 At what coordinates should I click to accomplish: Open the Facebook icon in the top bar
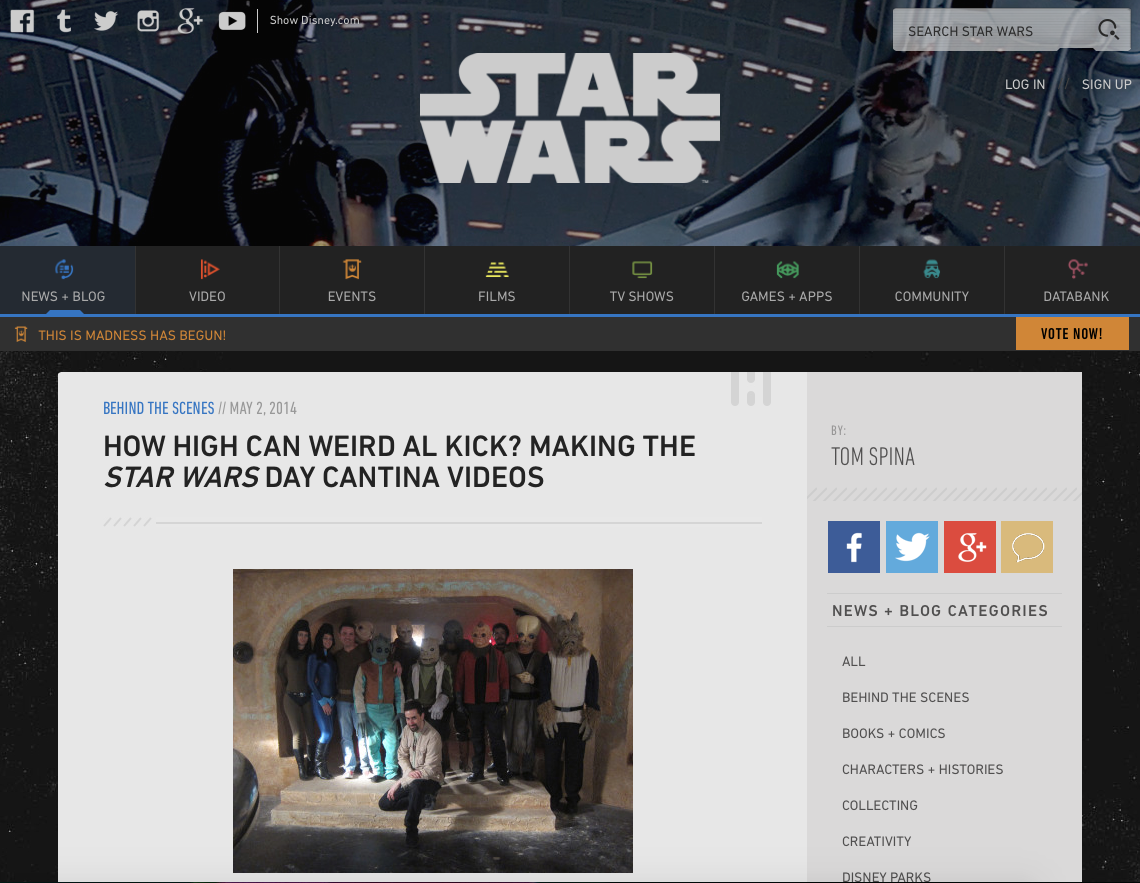[22, 20]
